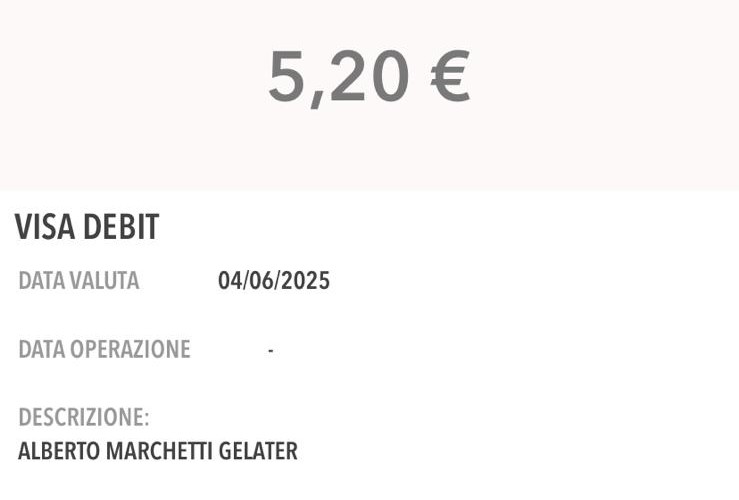This screenshot has width=739, height=500.
Task: Select the name ALBERTO in the description
Action: coord(56,451)
